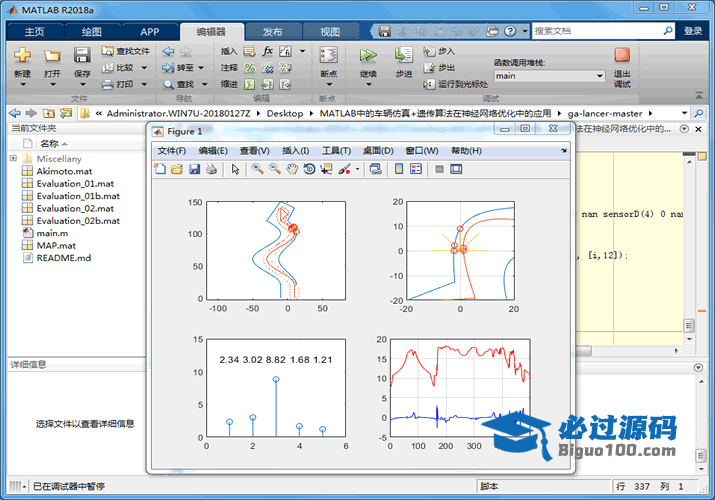The image size is (715, 500).
Task: Expand the Miscellany folder tree node
Action: [13, 158]
